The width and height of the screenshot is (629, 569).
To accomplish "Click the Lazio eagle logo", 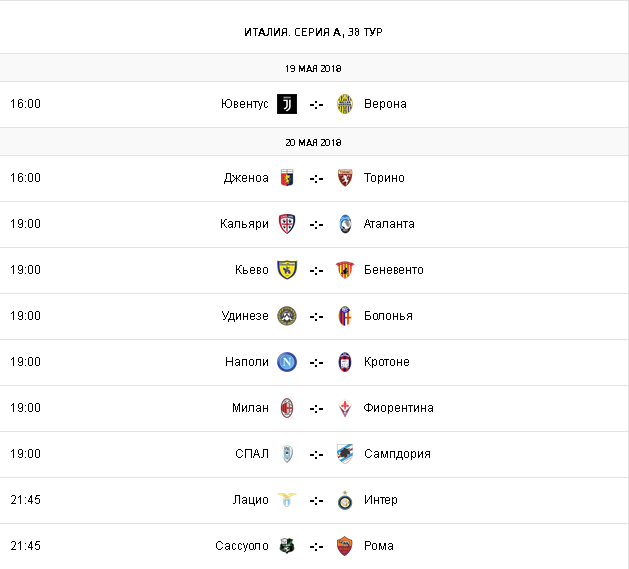I will pyautogui.click(x=287, y=500).
